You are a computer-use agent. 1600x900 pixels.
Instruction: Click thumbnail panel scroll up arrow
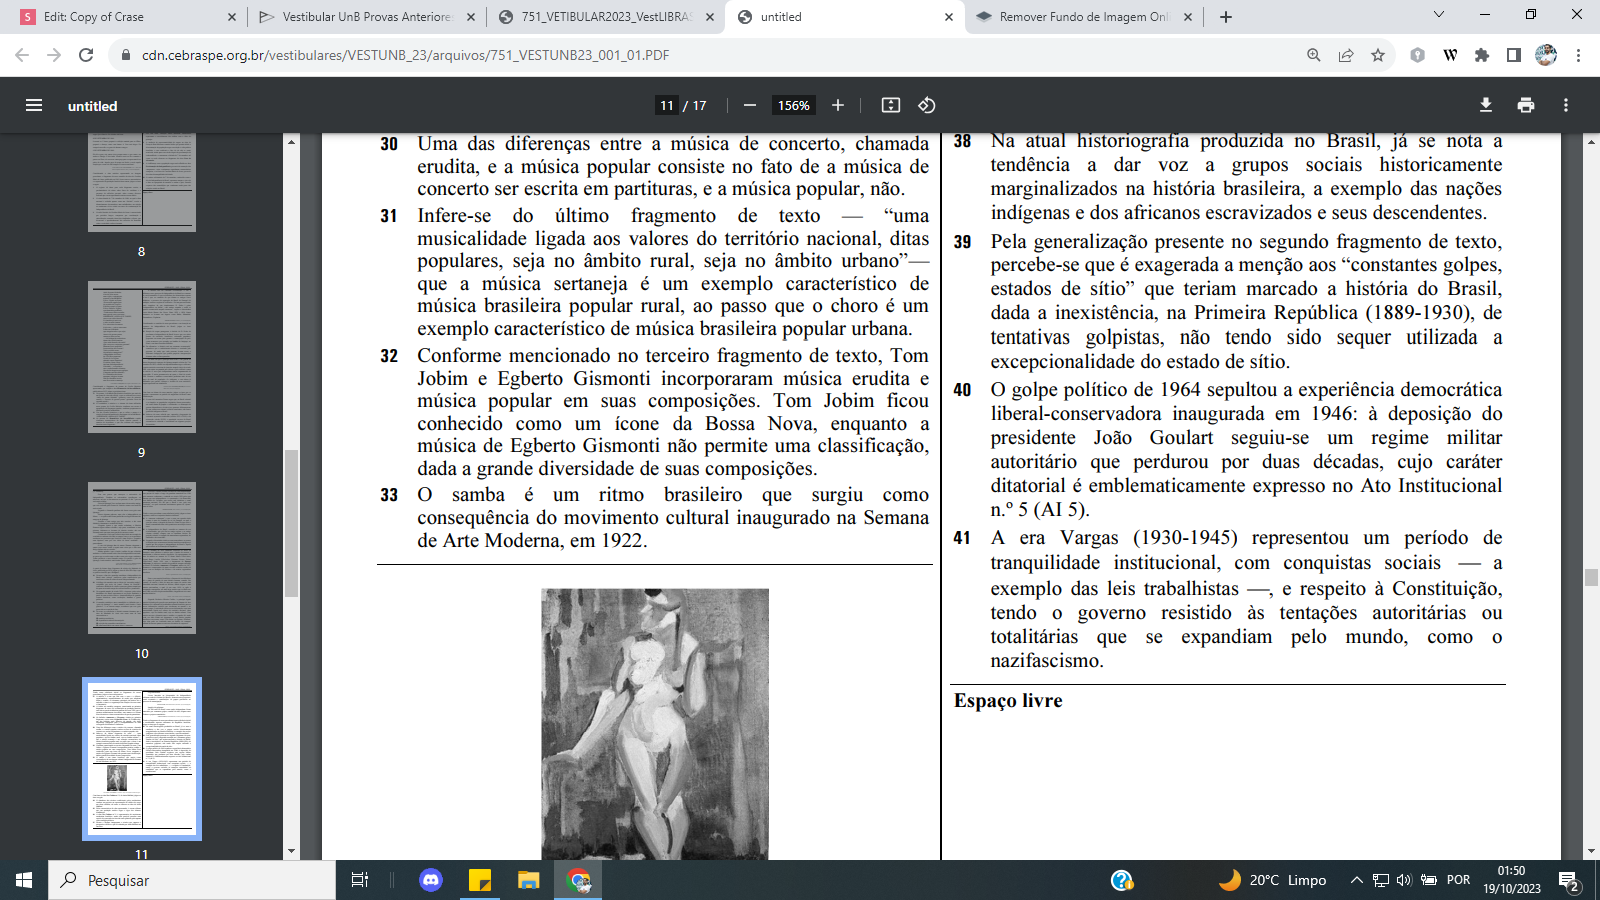coord(292,142)
